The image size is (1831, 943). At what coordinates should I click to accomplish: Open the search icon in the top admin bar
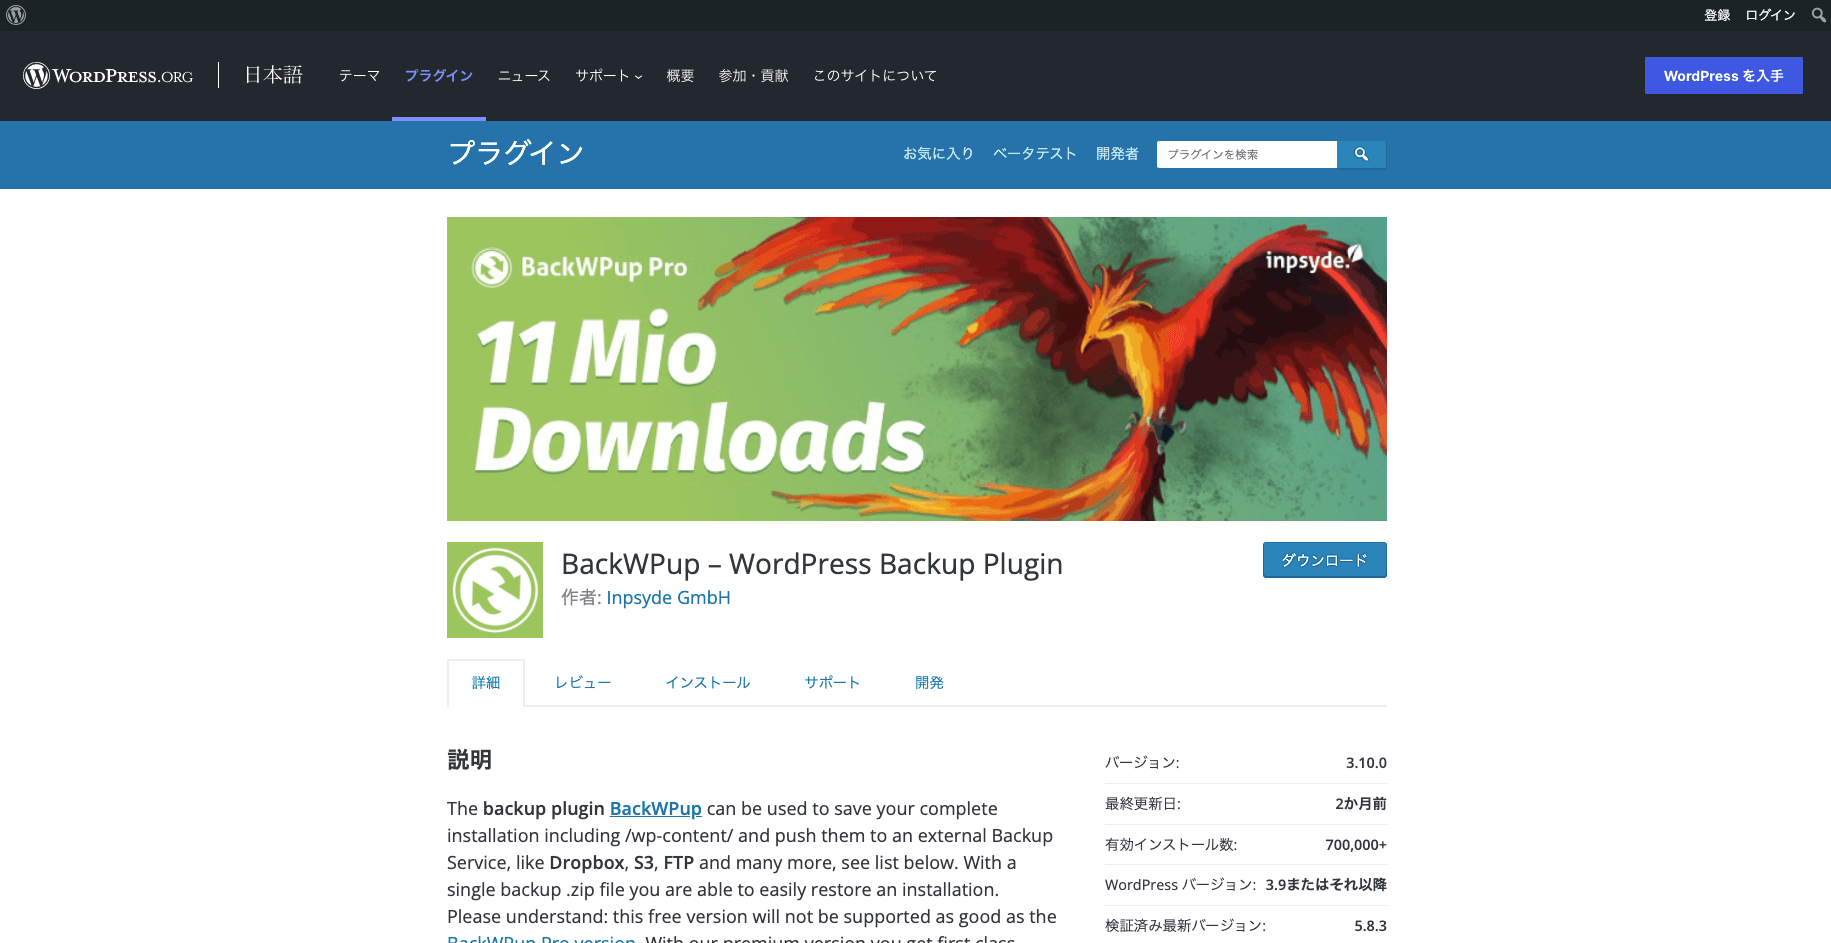click(x=1818, y=15)
